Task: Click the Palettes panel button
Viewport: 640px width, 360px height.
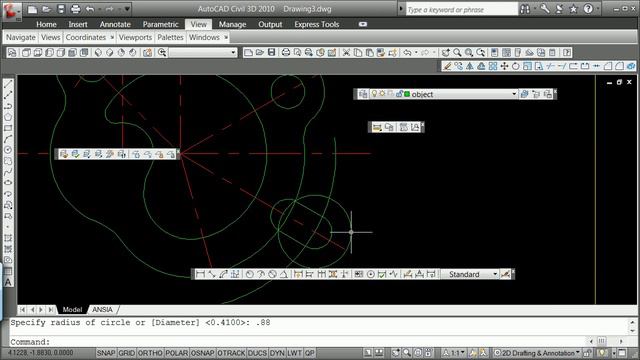Action: tap(170, 38)
